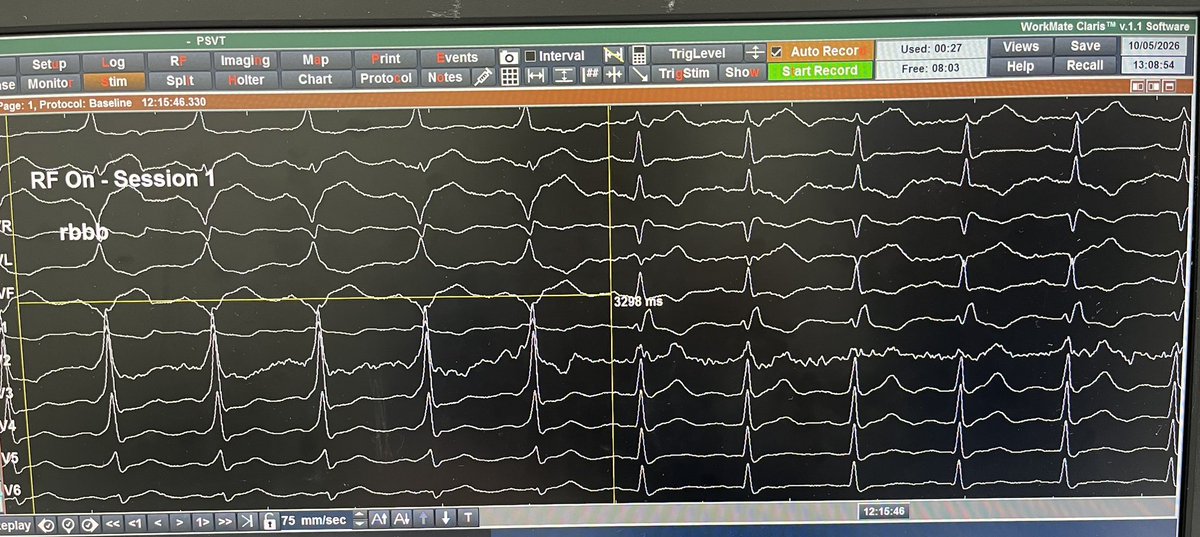Step backward with the < button
The width and height of the screenshot is (1200, 537).
click(x=158, y=523)
